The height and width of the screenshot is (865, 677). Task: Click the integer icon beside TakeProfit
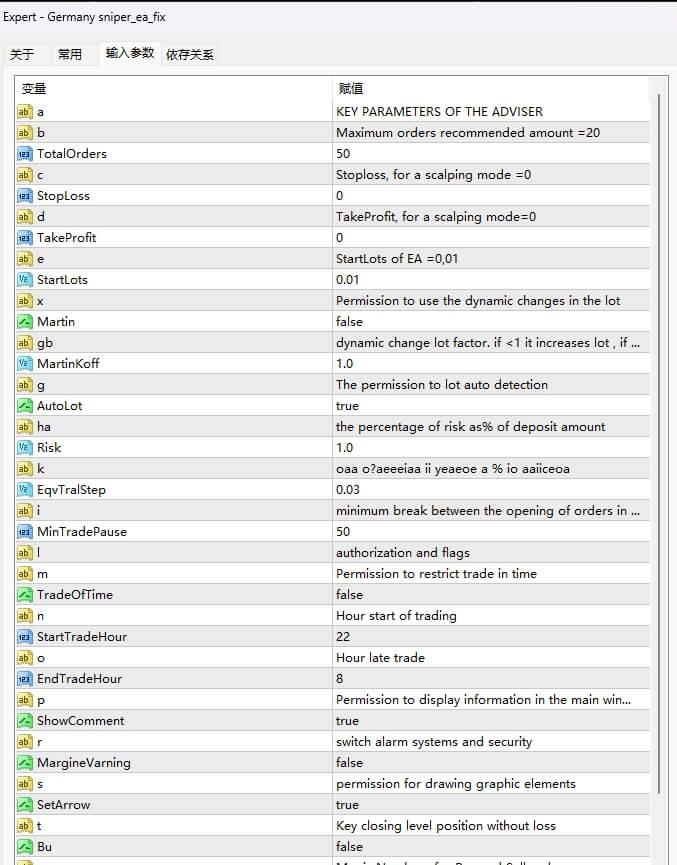25,238
